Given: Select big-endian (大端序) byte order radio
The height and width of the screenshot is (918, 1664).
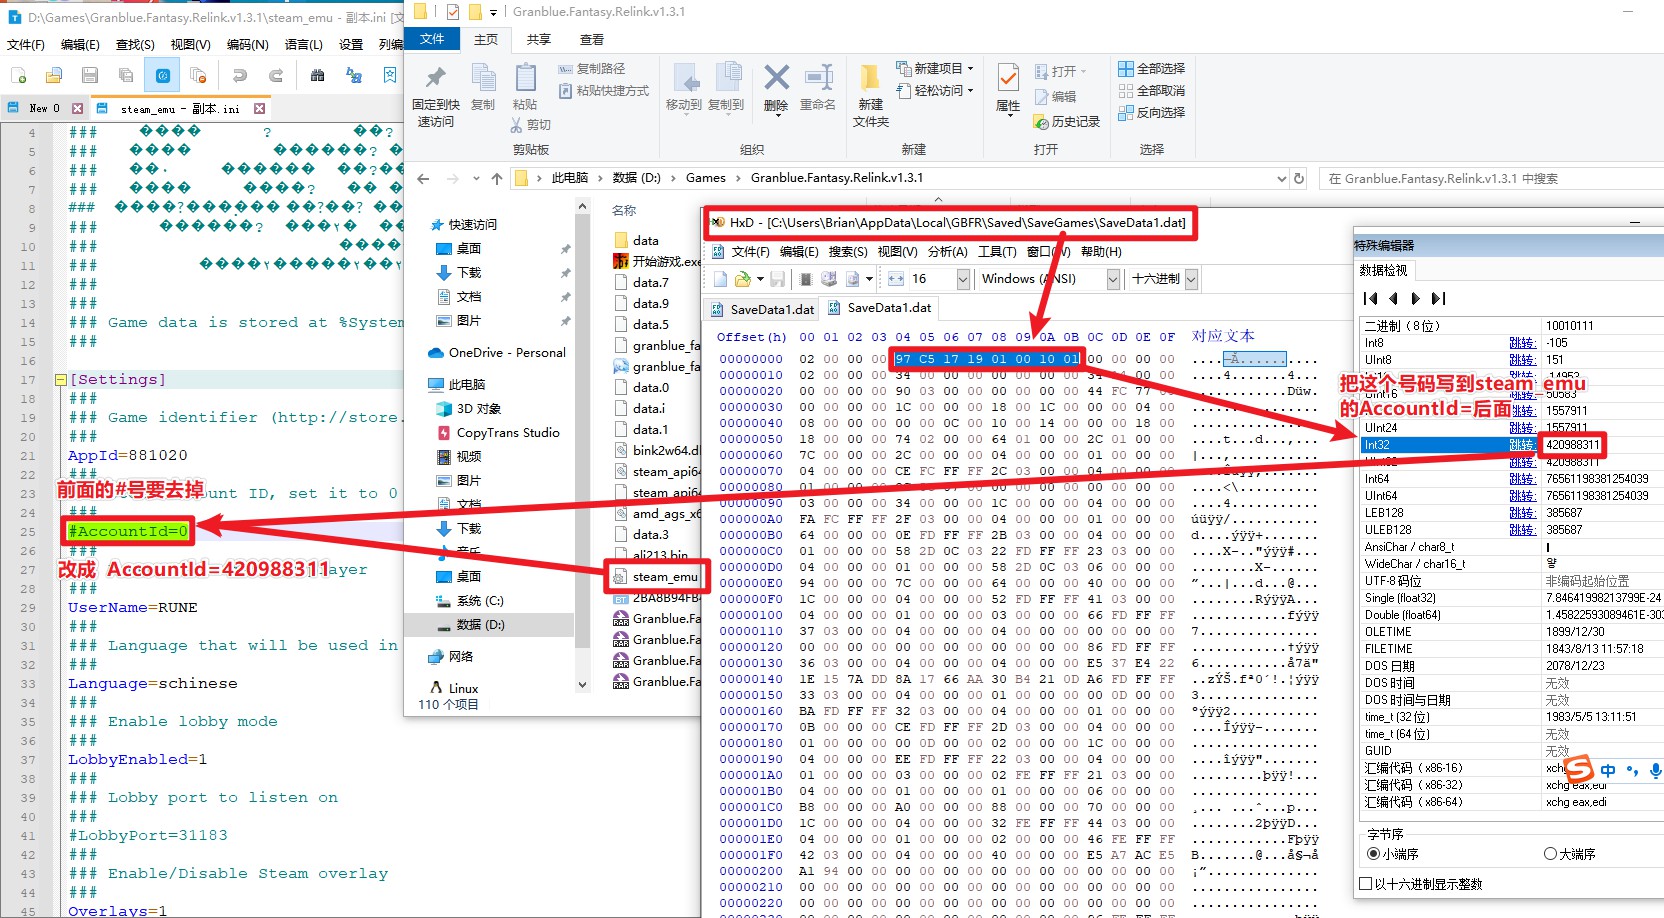Looking at the screenshot, I should click(x=1550, y=854).
